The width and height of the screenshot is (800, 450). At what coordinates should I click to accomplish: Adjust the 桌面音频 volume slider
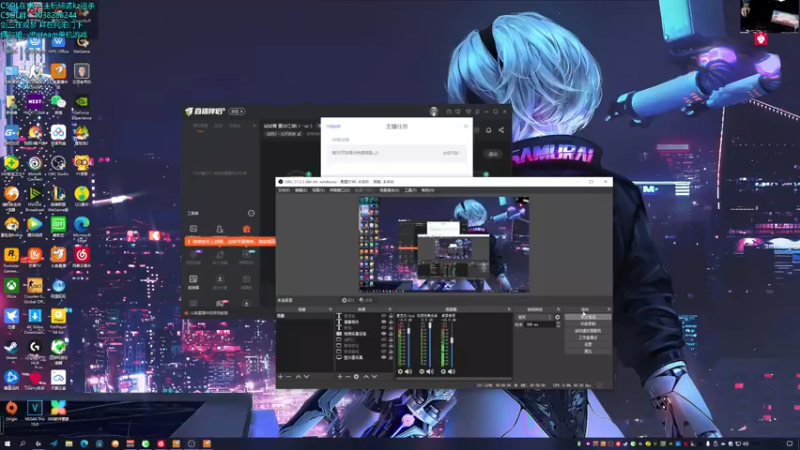point(452,342)
